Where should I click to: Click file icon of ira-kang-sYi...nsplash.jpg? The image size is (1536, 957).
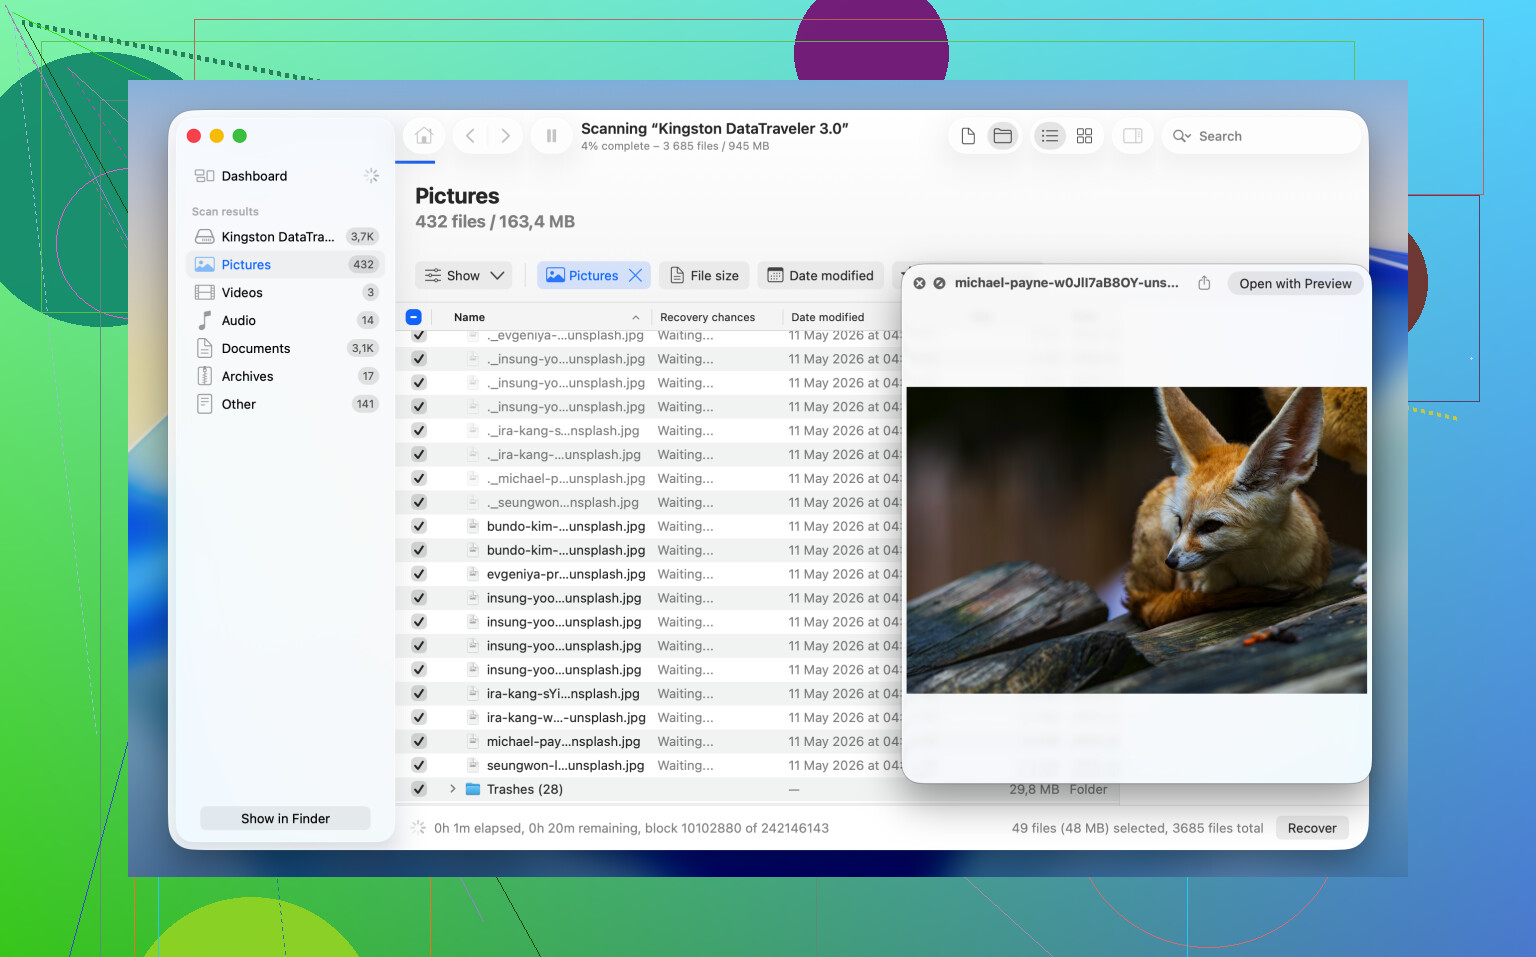473,693
